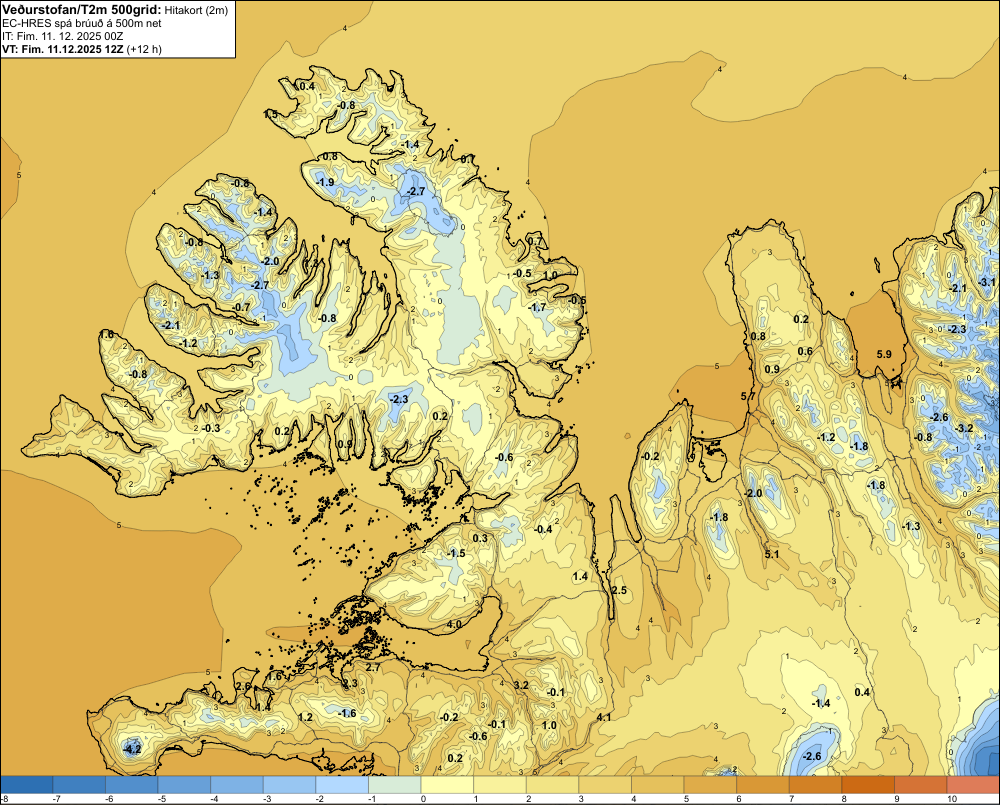Click the legend scale label 10

pyautogui.click(x=952, y=799)
